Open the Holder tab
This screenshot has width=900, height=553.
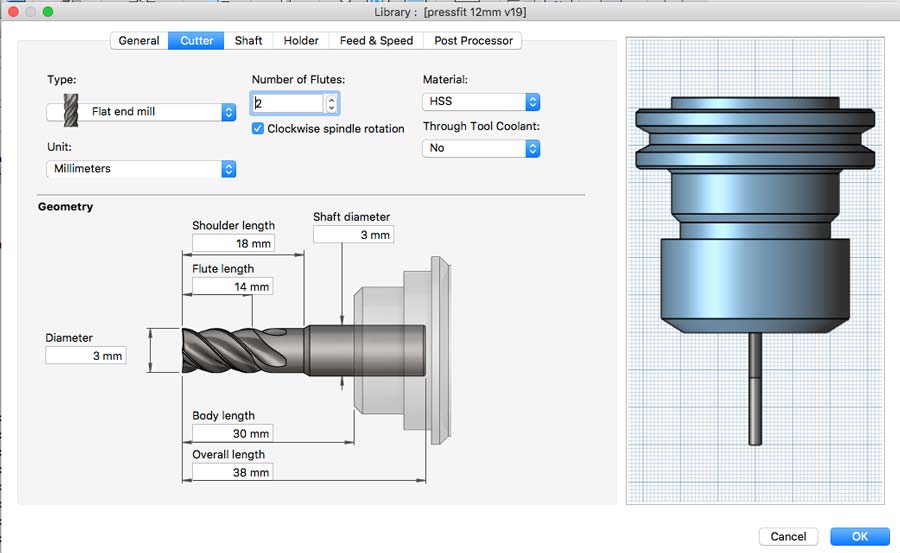(x=301, y=41)
